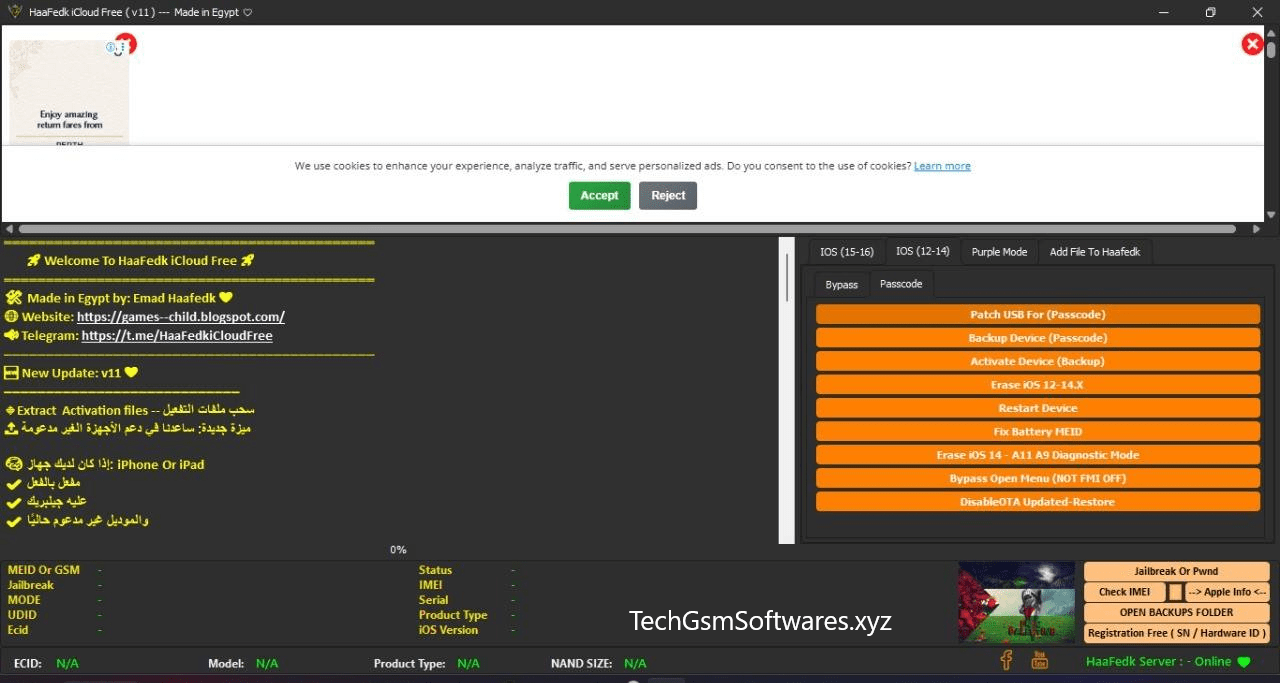This screenshot has height=683, width=1280.
Task: Switch to the Bypass sub-tab
Action: click(841, 285)
